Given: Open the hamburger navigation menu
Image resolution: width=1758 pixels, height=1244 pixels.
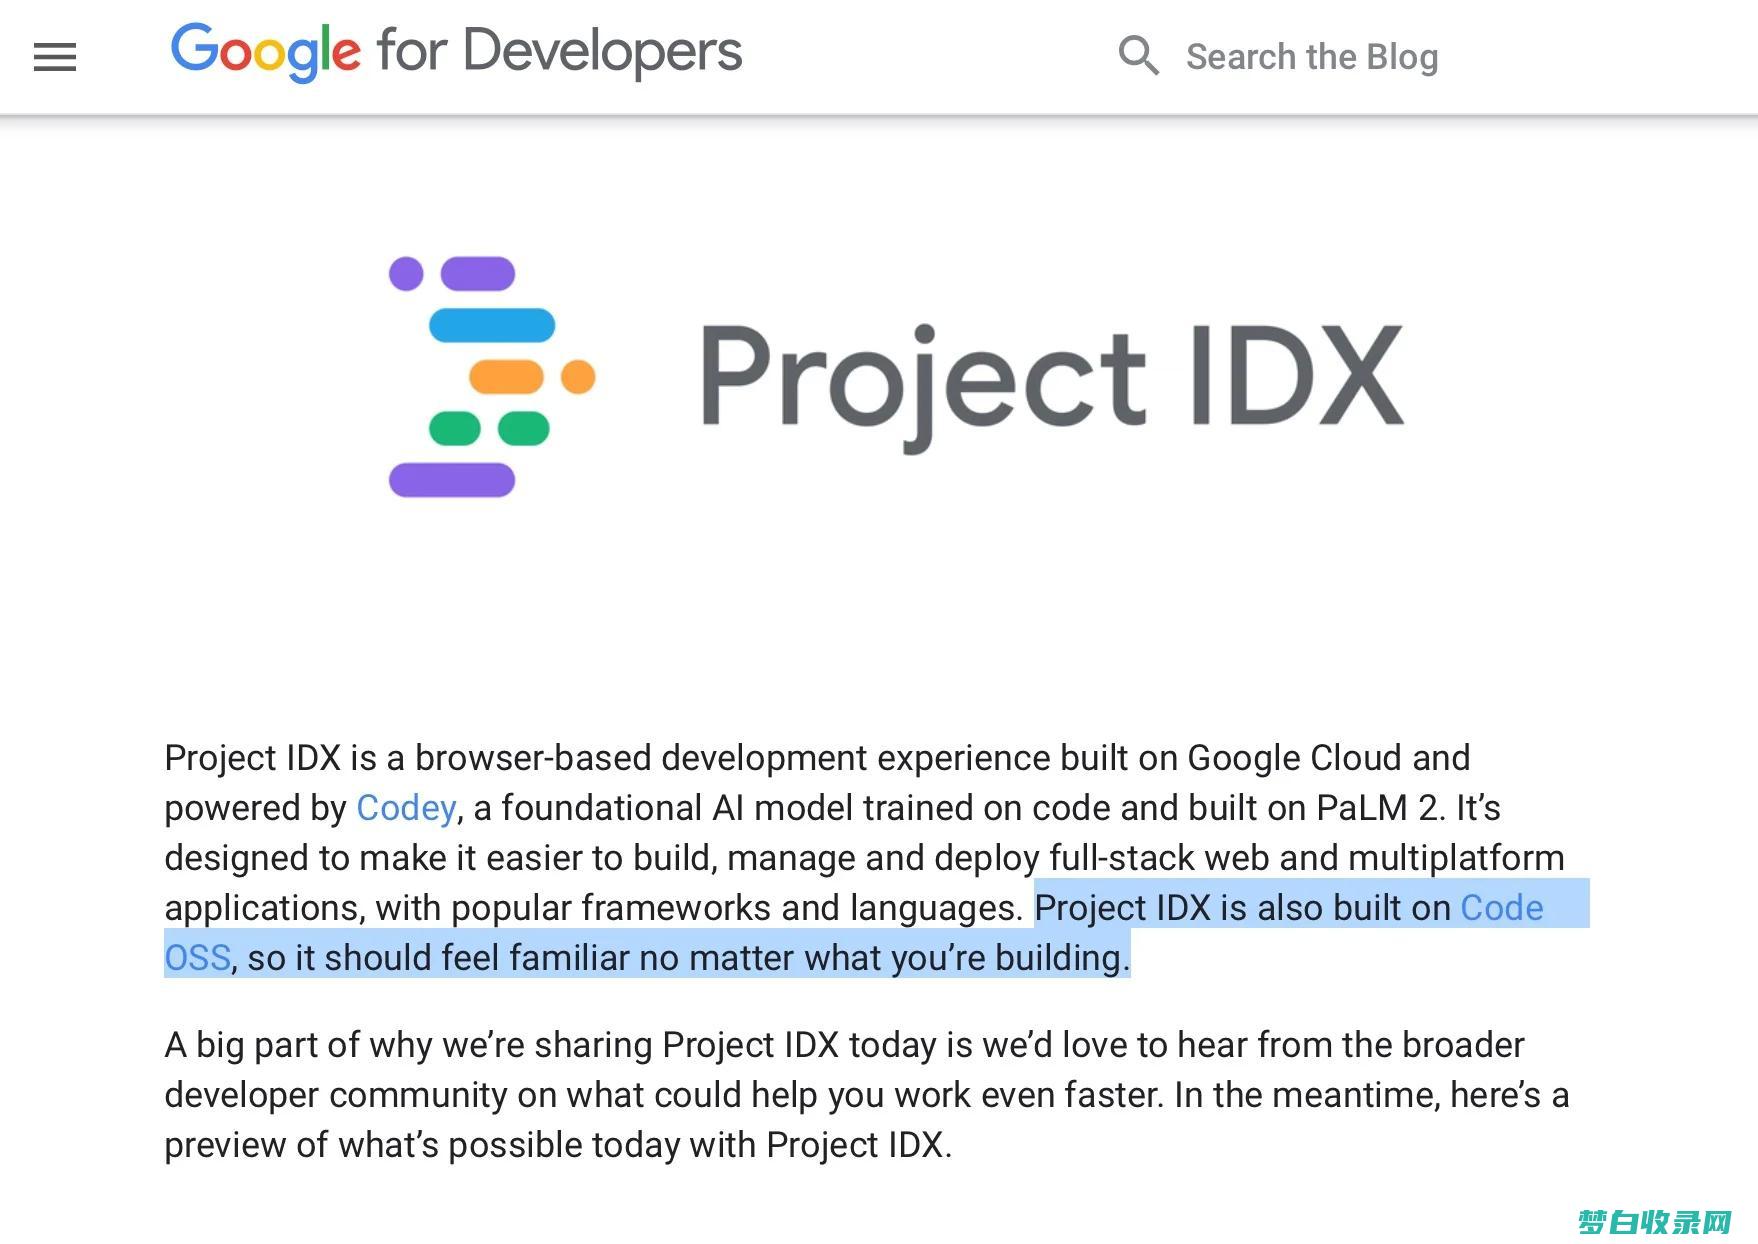Looking at the screenshot, I should [55, 57].
